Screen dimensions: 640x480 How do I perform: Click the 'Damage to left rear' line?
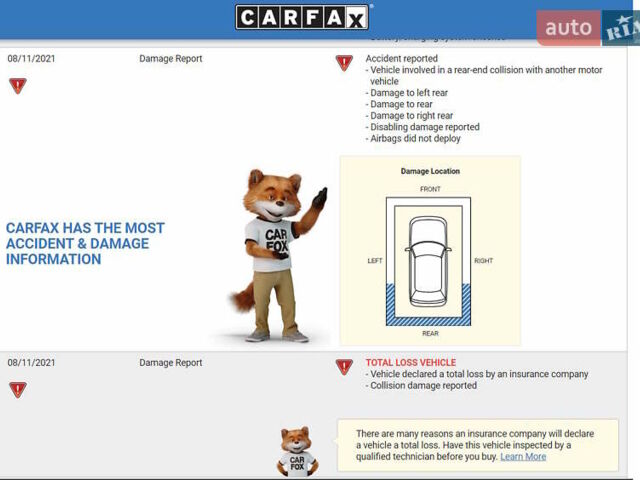(x=407, y=93)
